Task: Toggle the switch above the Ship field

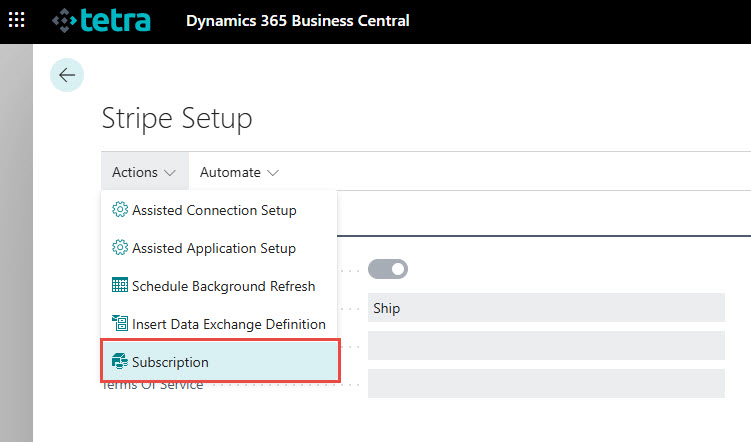Action: [x=388, y=269]
